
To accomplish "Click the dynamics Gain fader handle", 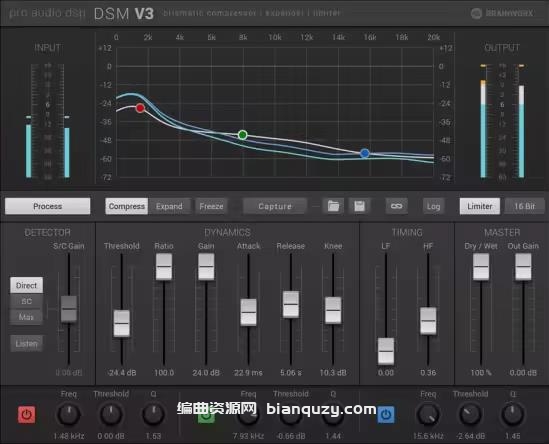I will 206,266.
